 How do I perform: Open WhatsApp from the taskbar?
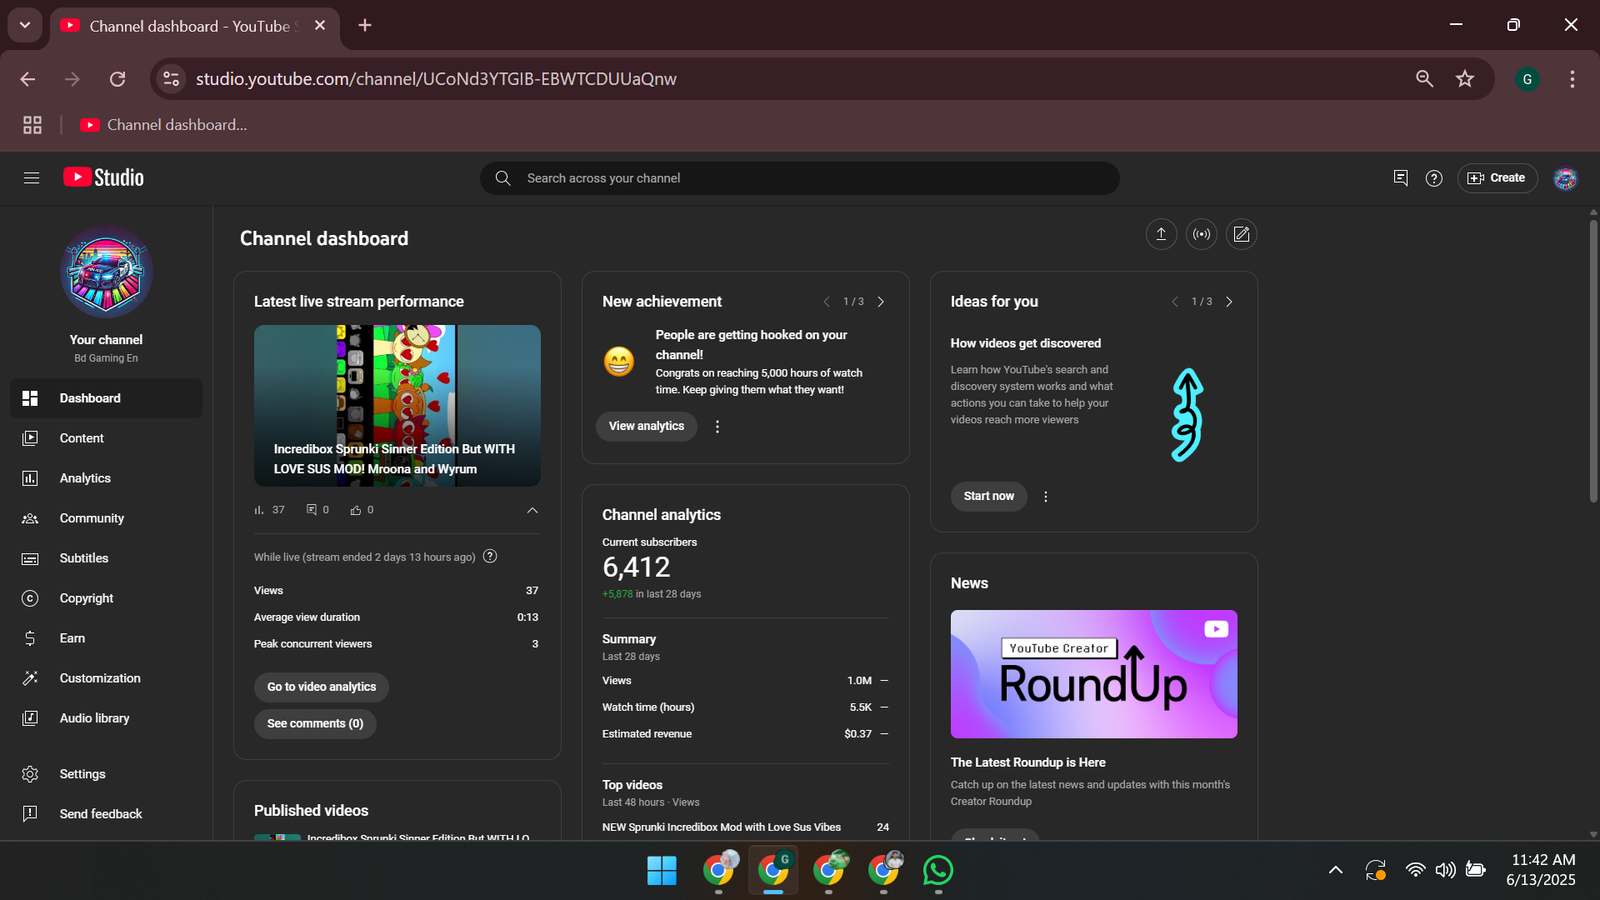[938, 870]
